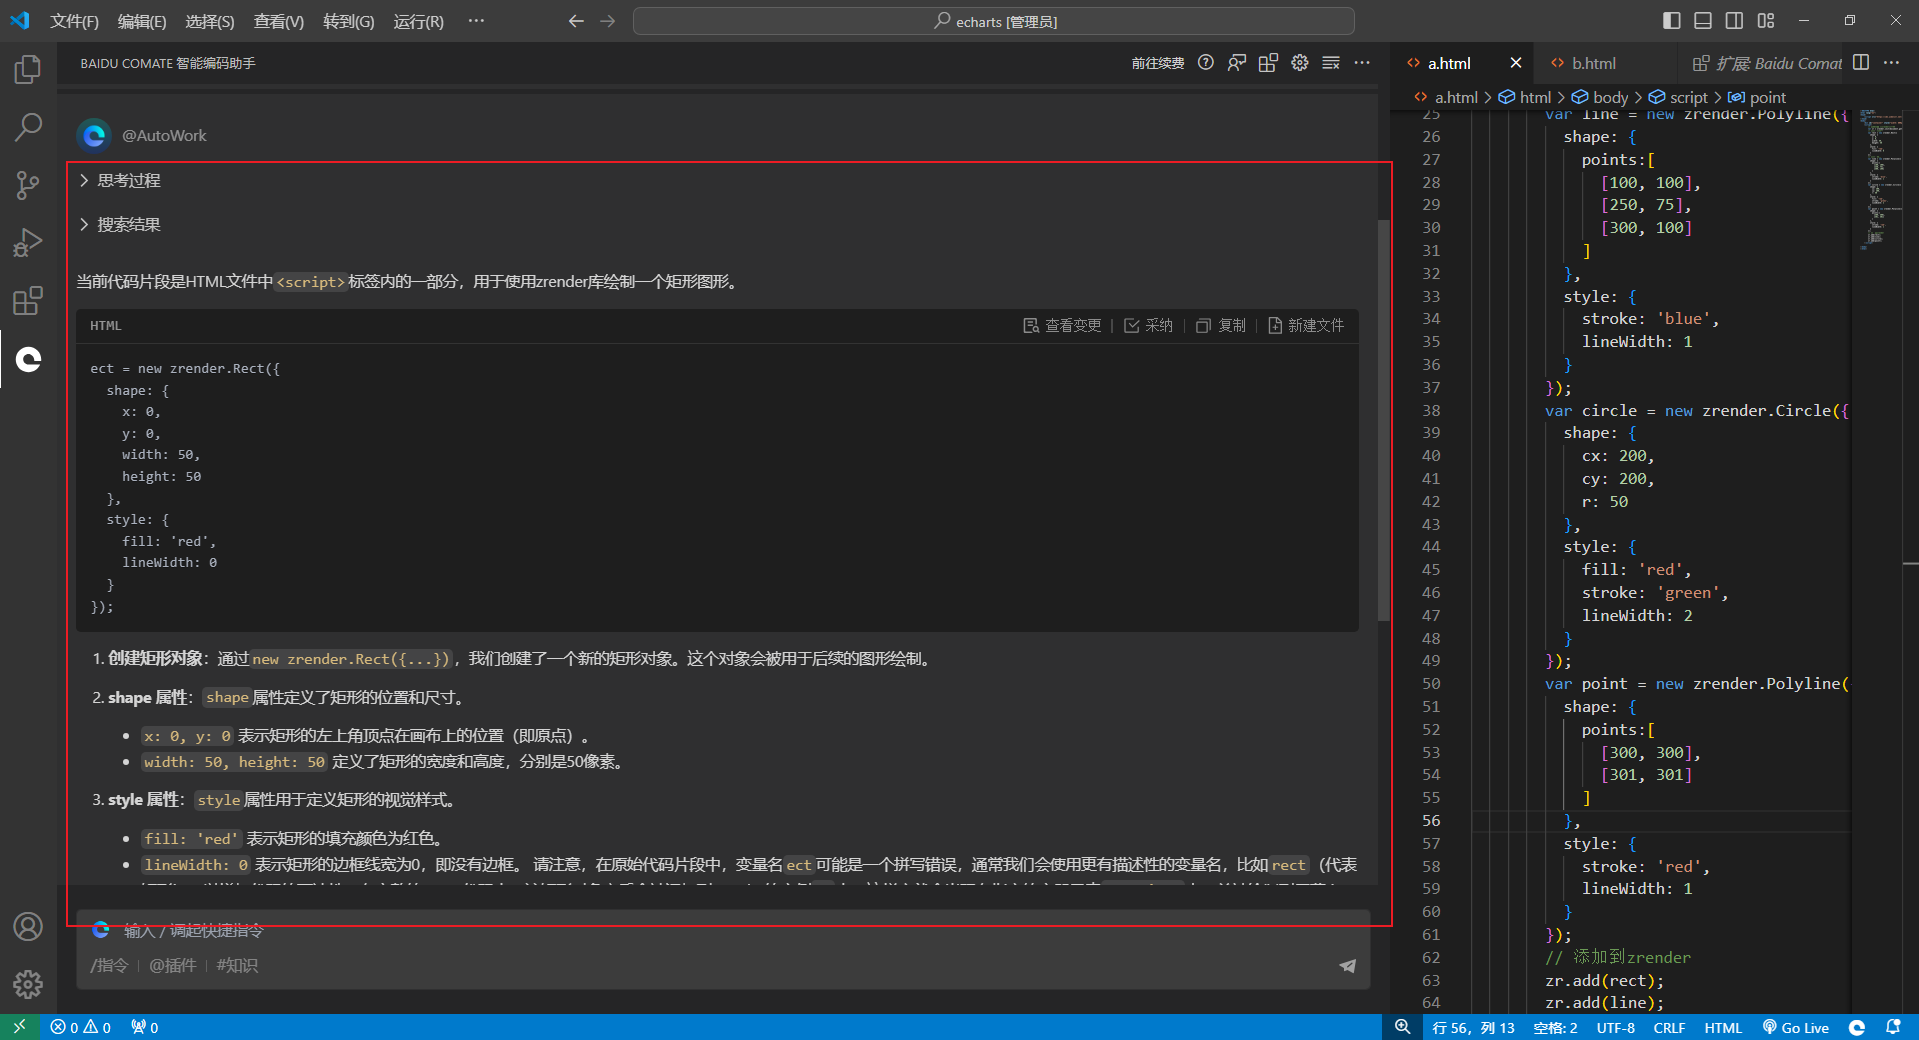Change encoding via UTF-8 status item
The width and height of the screenshot is (1919, 1040).
coord(1616,1027)
